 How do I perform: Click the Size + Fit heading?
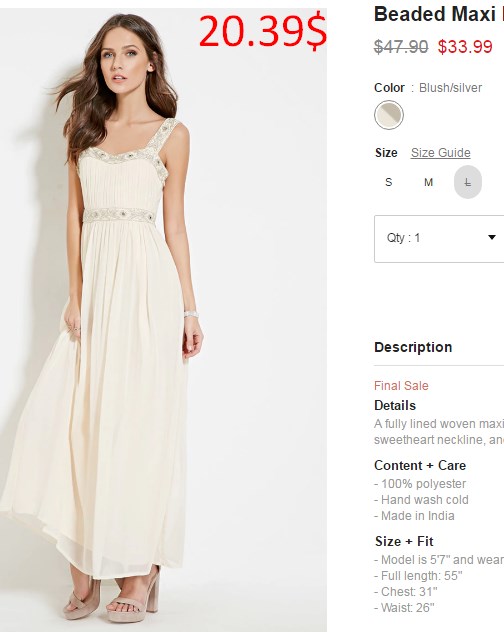click(404, 541)
